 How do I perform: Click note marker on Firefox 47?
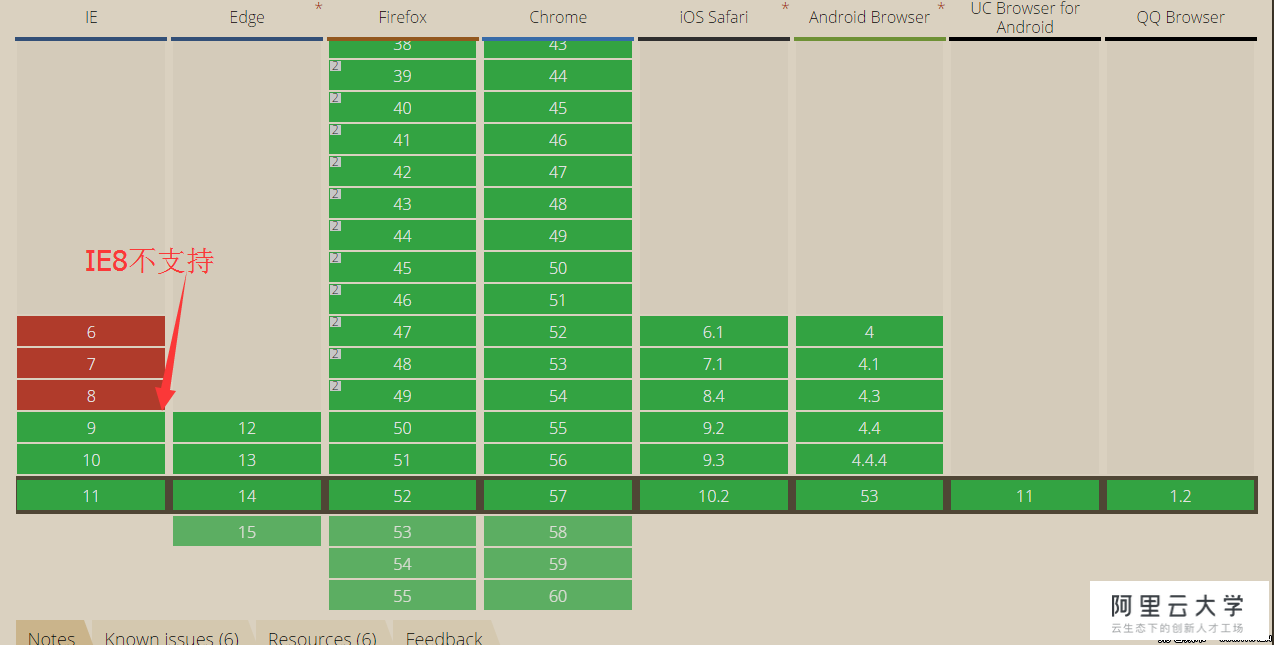point(335,322)
